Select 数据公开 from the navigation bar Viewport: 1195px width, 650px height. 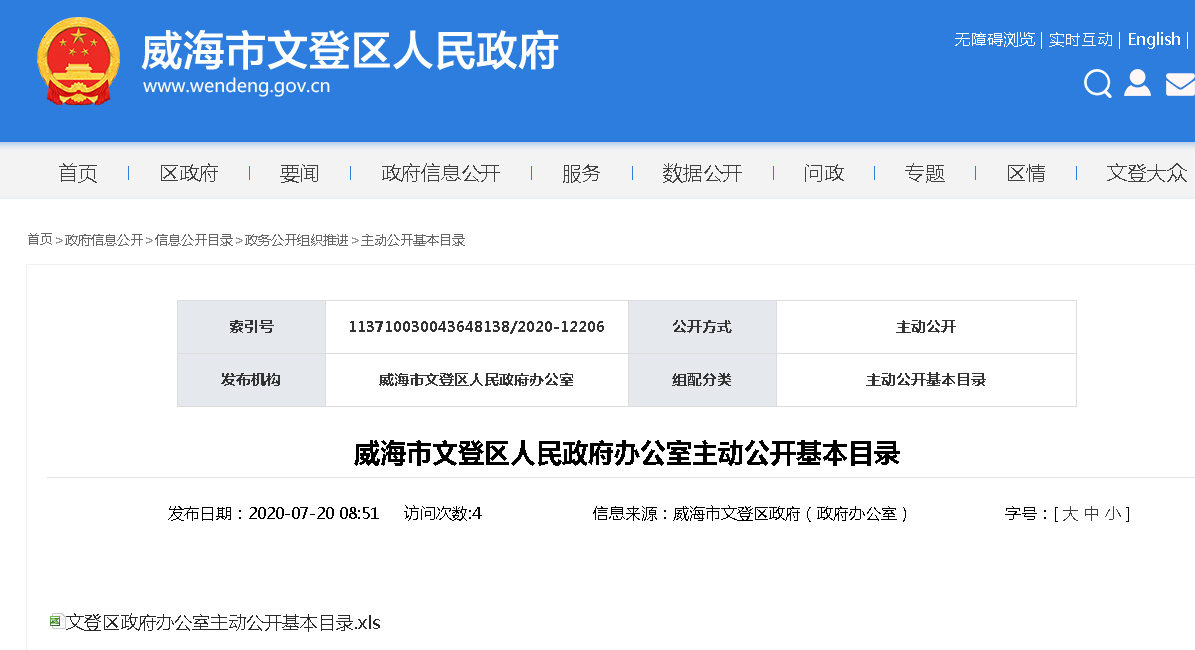coord(702,173)
